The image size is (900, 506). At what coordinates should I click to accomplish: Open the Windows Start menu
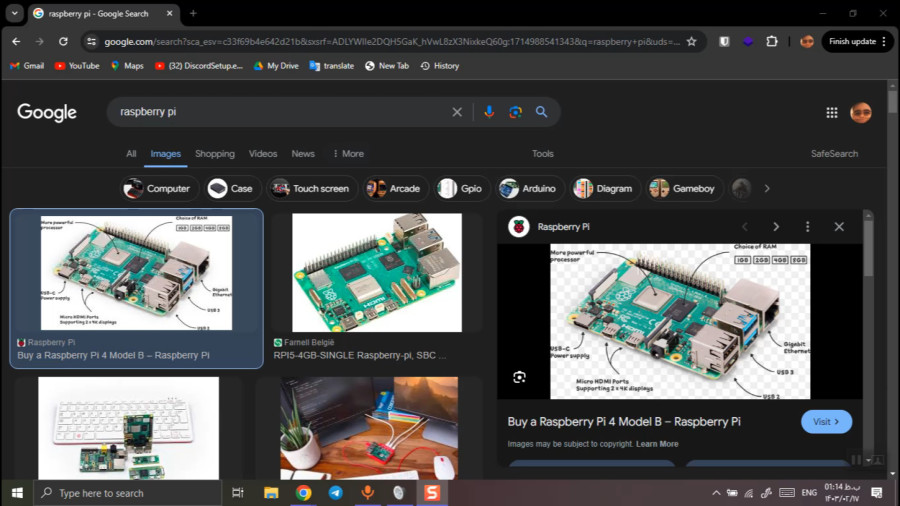tap(17, 493)
